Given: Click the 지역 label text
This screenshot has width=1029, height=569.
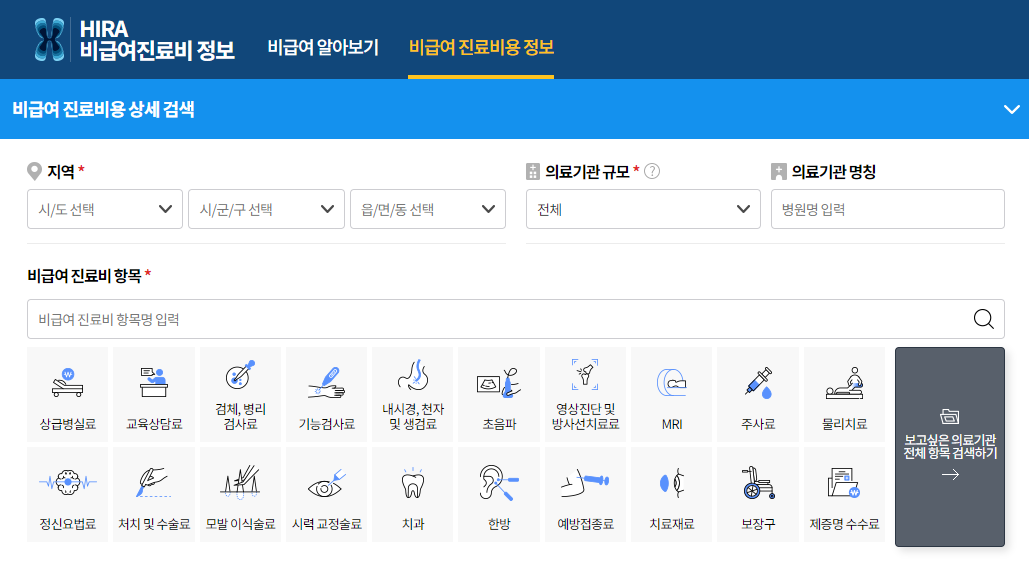Looking at the screenshot, I should [60, 171].
